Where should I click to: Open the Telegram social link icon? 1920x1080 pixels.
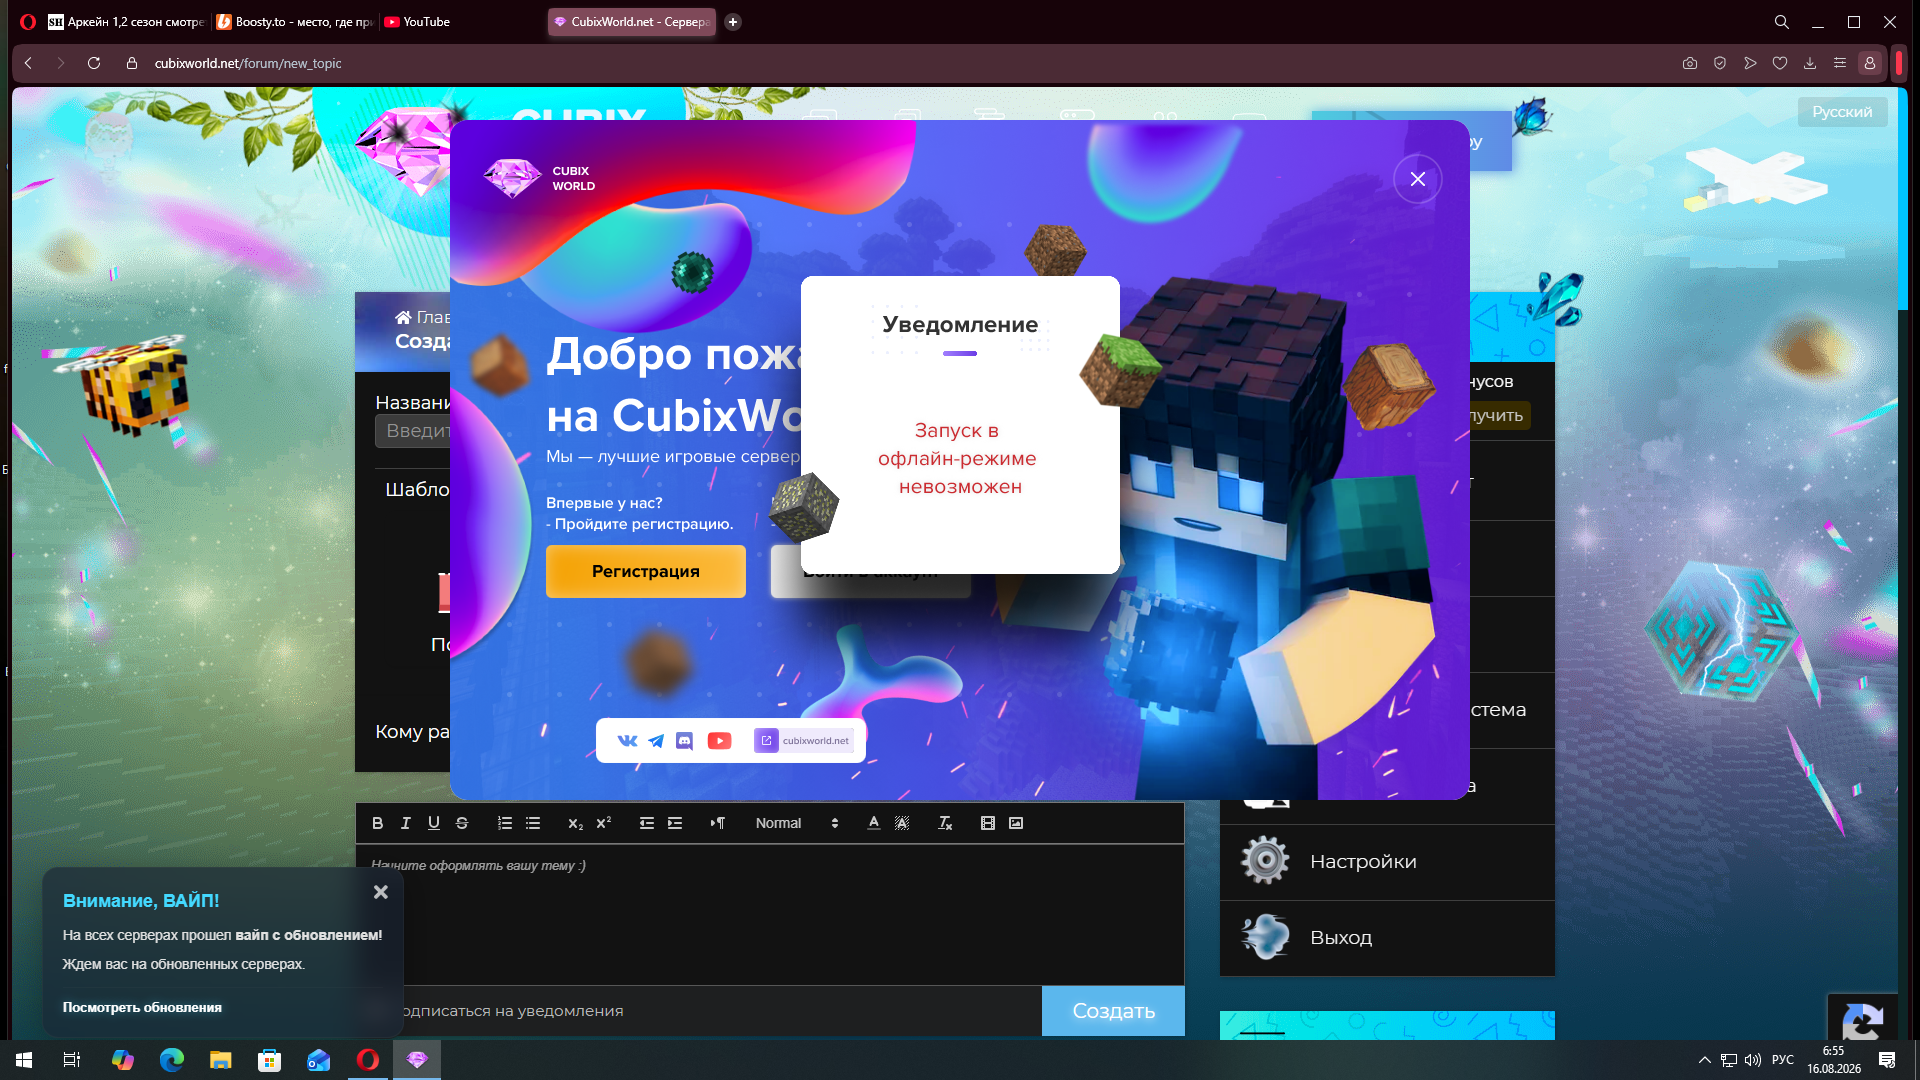656,741
